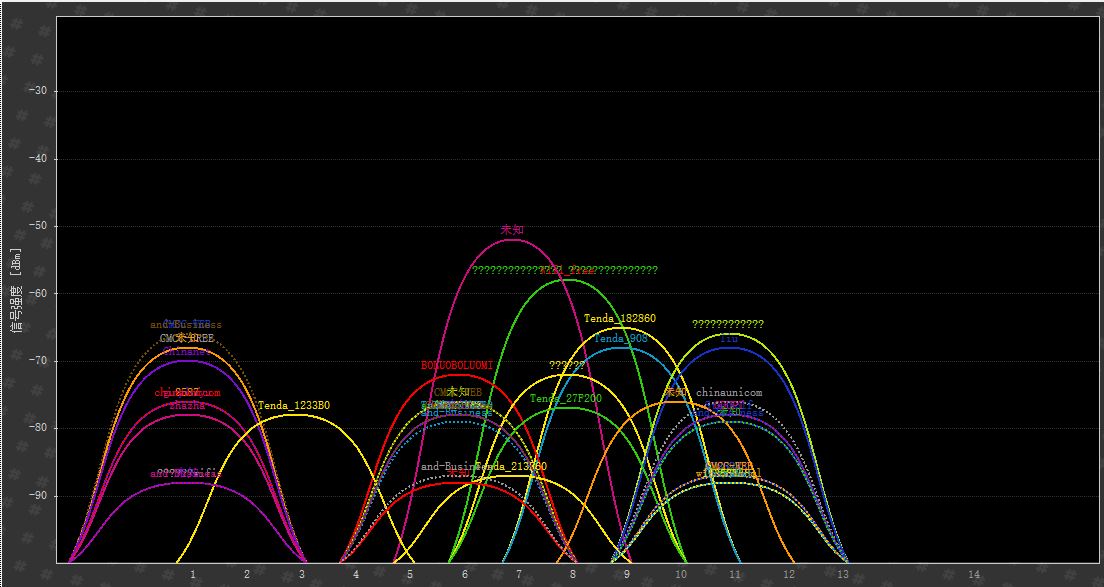This screenshot has width=1104, height=587.
Task: Click the red BOLUOBOLUOMI network label
Action: click(457, 366)
